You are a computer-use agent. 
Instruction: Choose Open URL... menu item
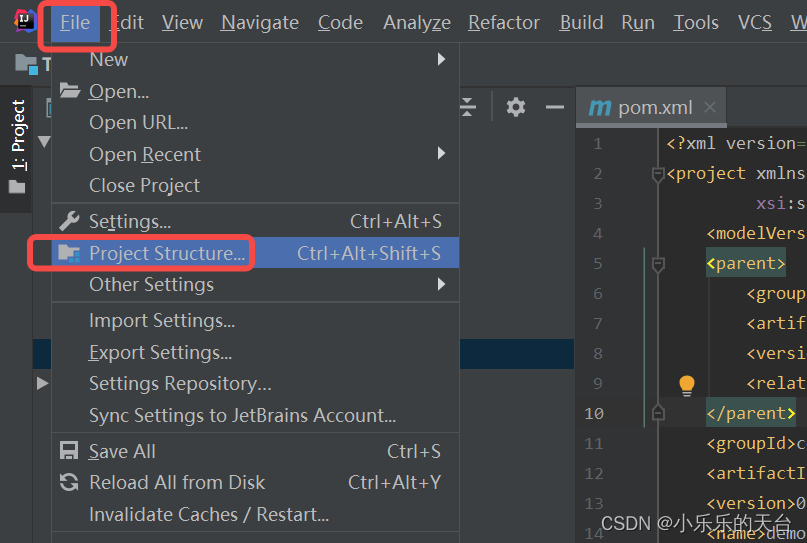(255, 122)
